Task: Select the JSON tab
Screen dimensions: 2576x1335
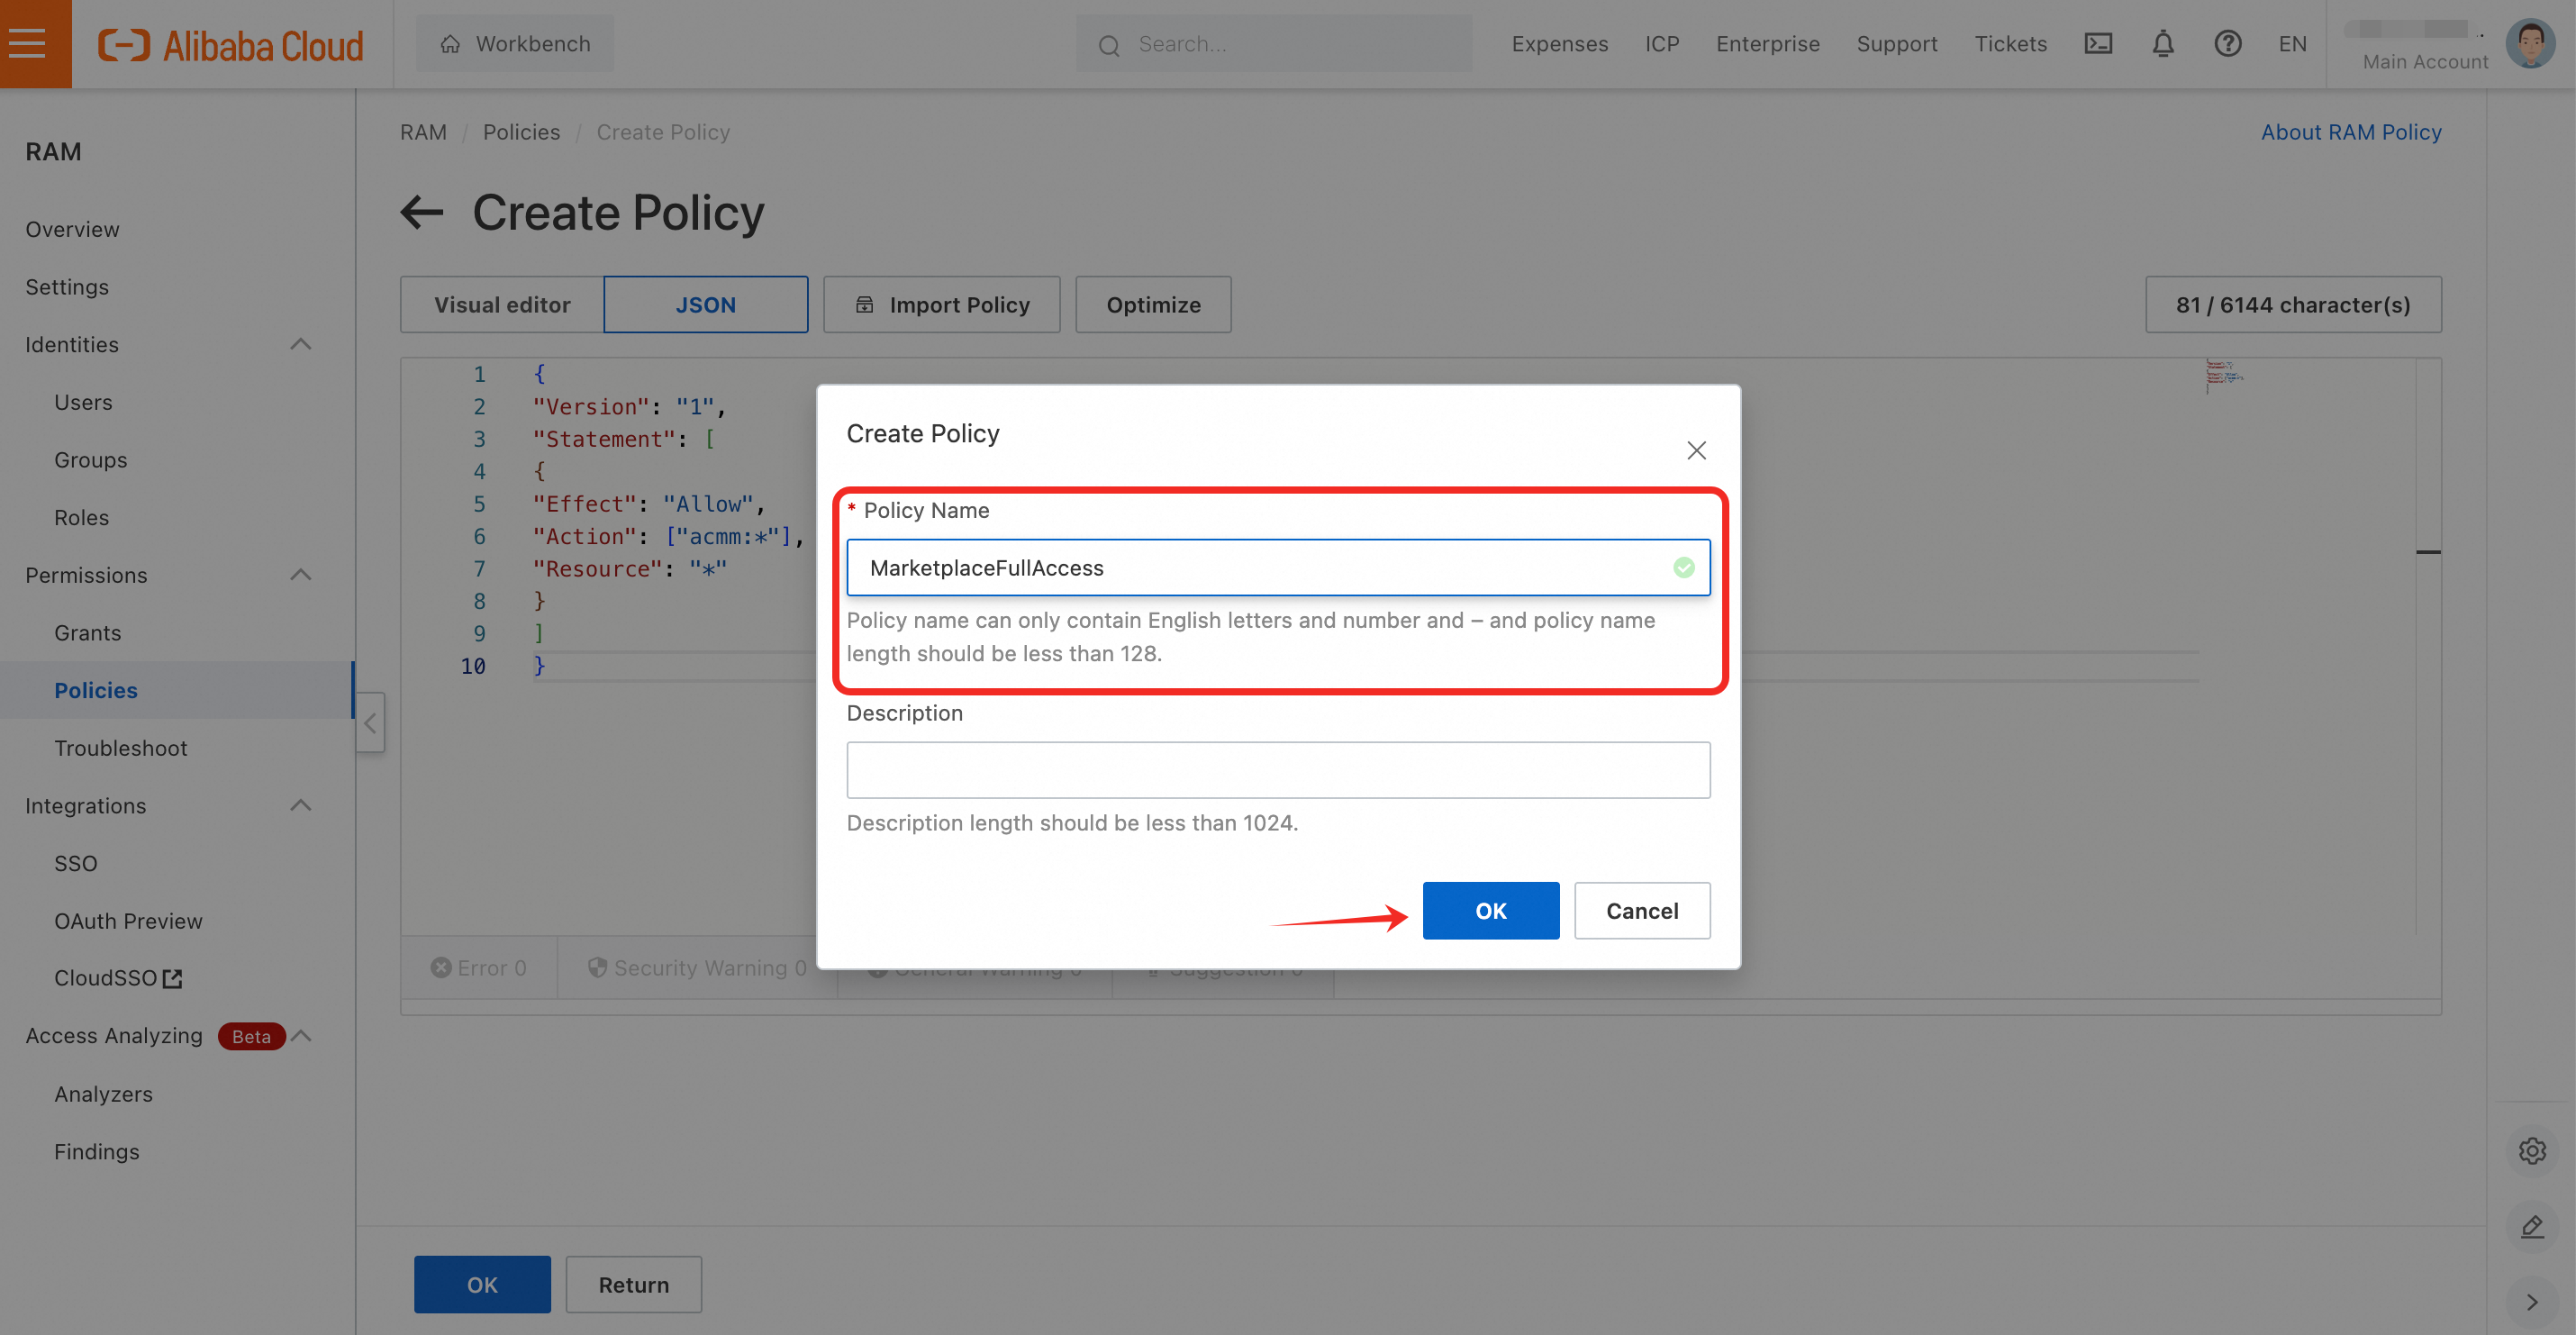Action: click(x=705, y=304)
